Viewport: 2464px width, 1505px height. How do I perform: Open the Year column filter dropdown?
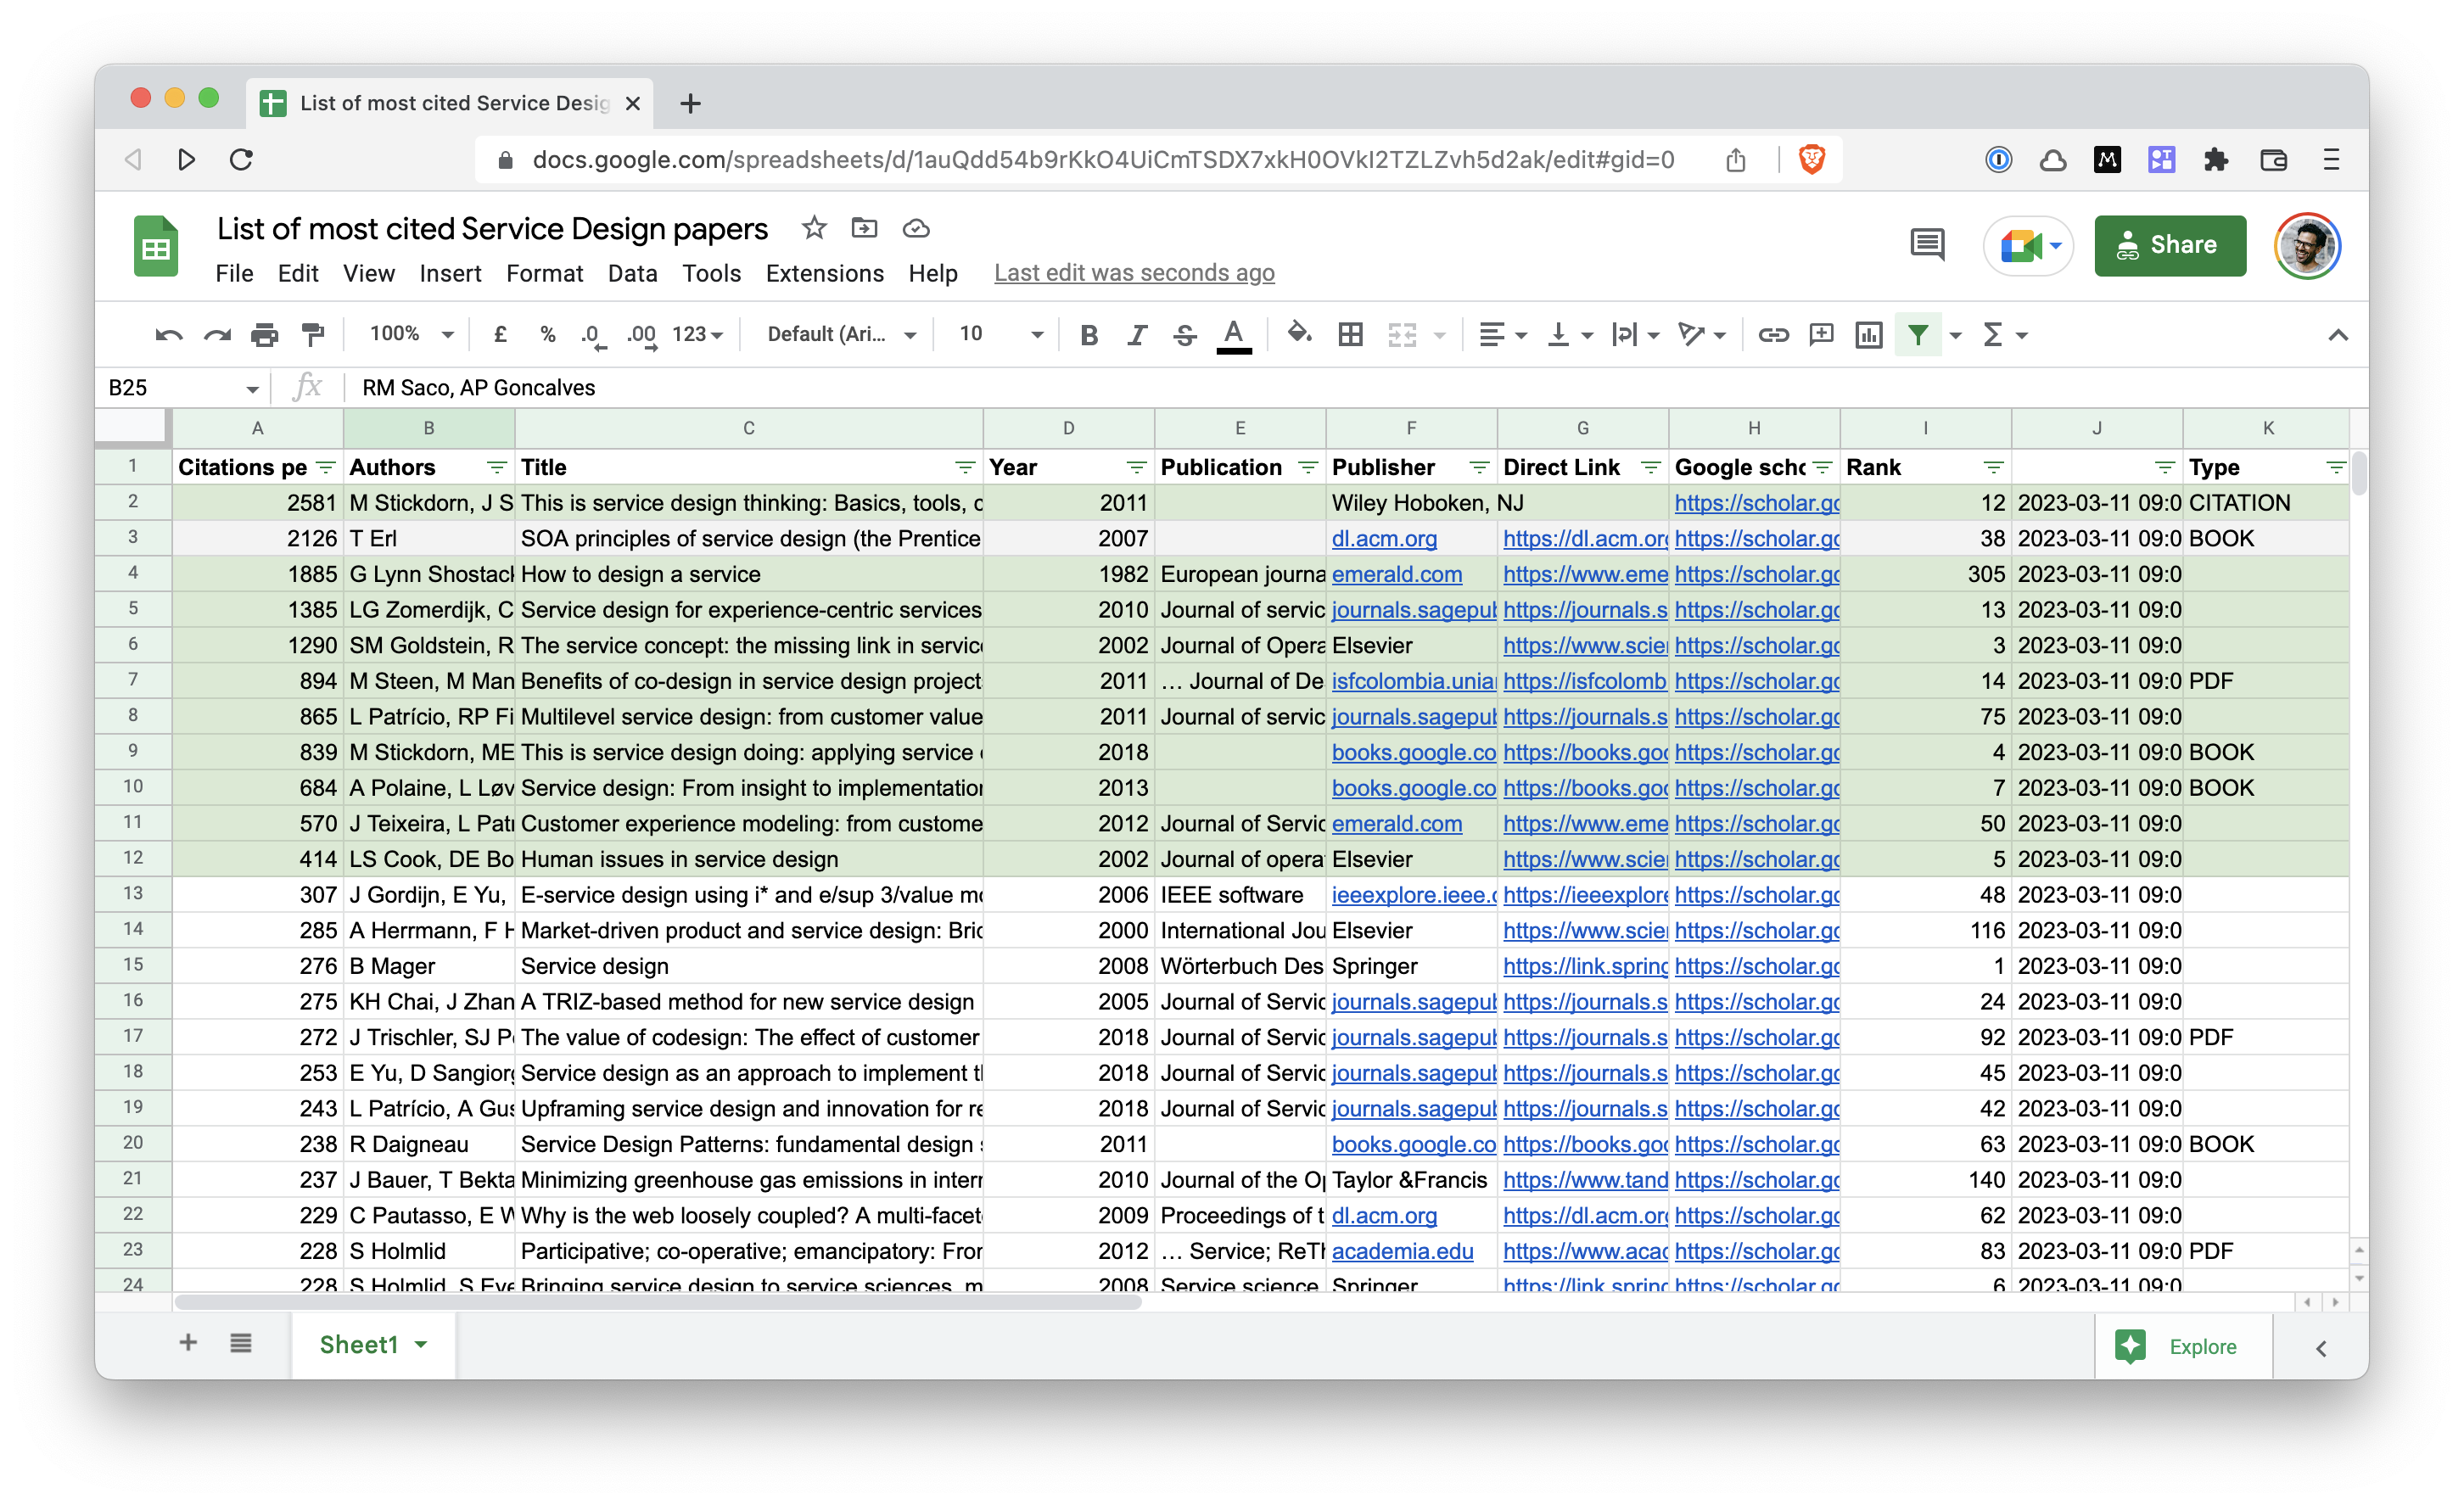pyautogui.click(x=1136, y=468)
